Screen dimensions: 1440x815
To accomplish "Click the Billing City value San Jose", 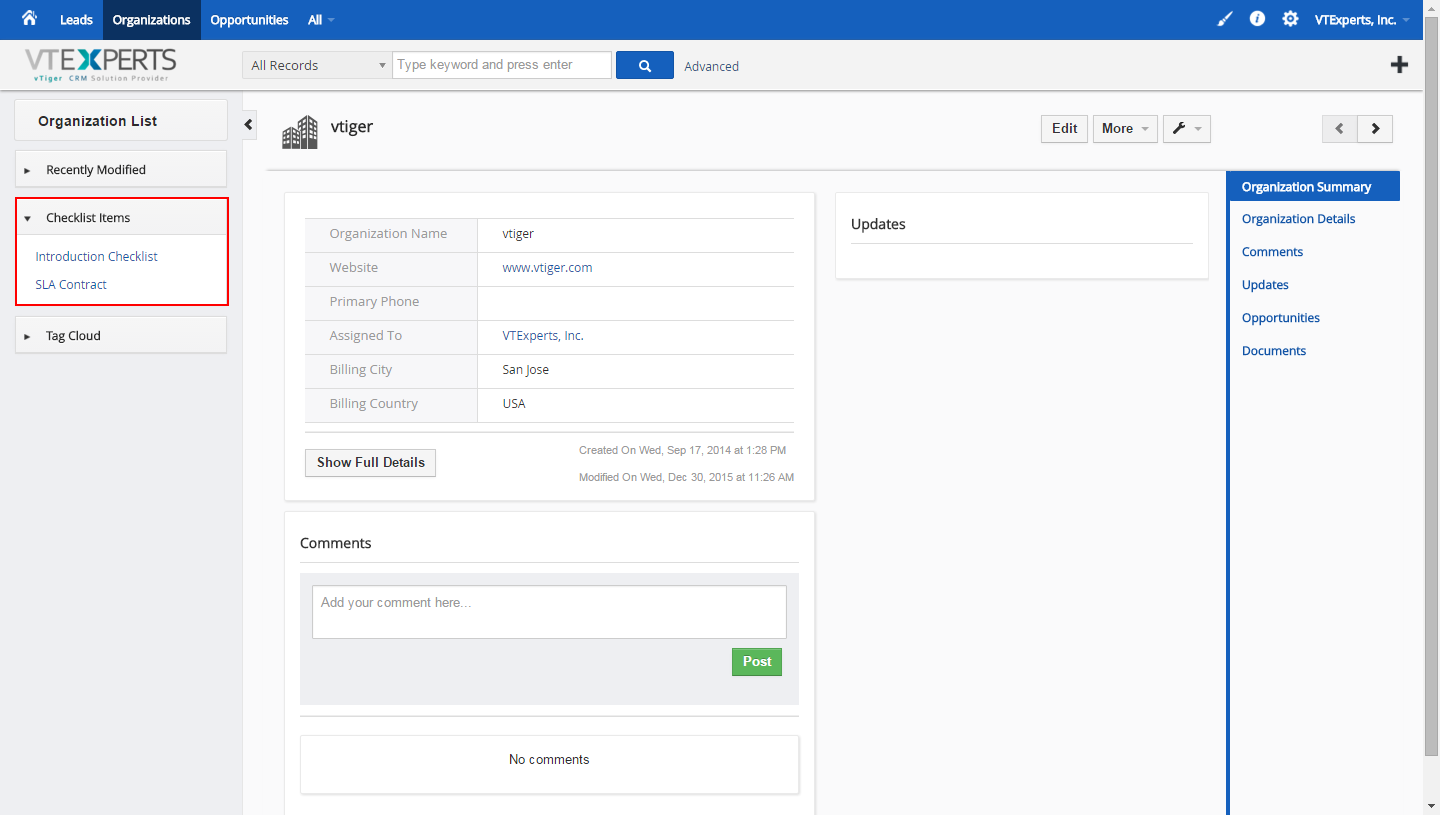I will click(x=525, y=369).
